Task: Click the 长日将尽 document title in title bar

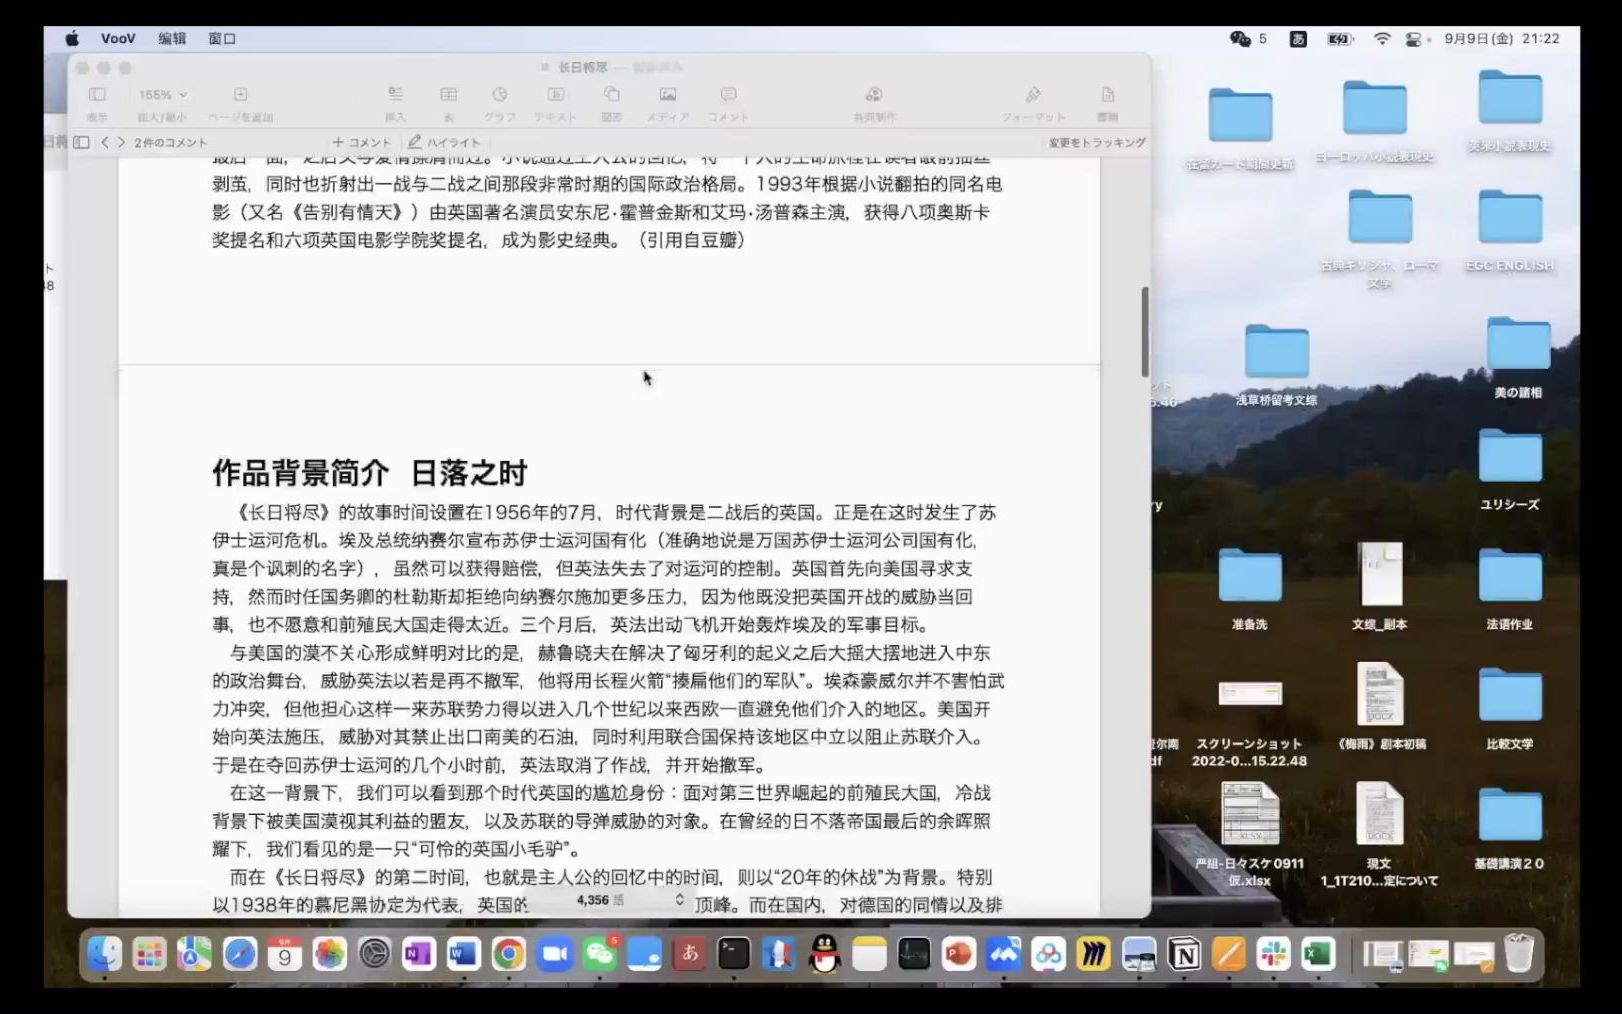Action: pyautogui.click(x=583, y=67)
